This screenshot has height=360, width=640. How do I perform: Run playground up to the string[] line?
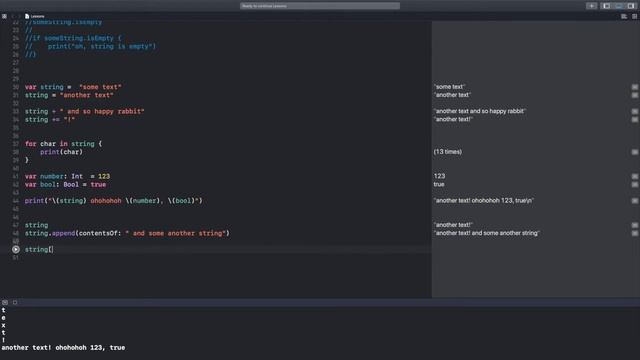[16, 249]
